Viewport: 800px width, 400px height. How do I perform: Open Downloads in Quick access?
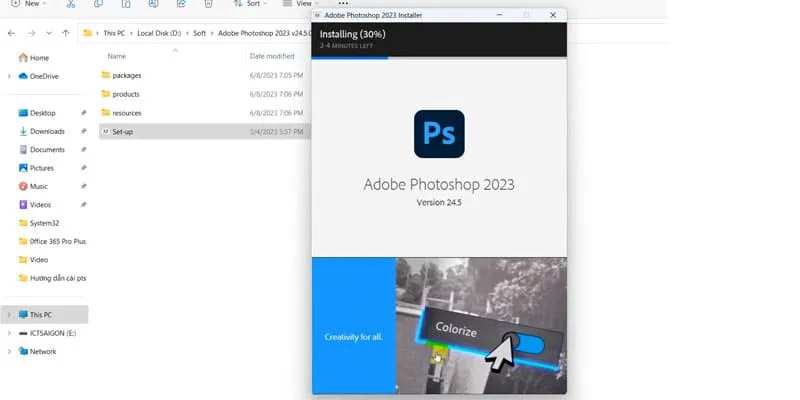[x=47, y=131]
